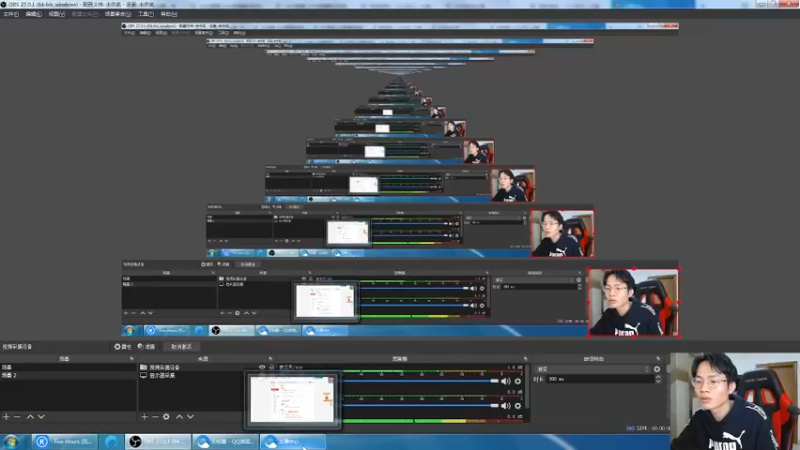The image size is (800, 450).
Task: Open the 帮助(H) menu
Action: click(x=169, y=14)
